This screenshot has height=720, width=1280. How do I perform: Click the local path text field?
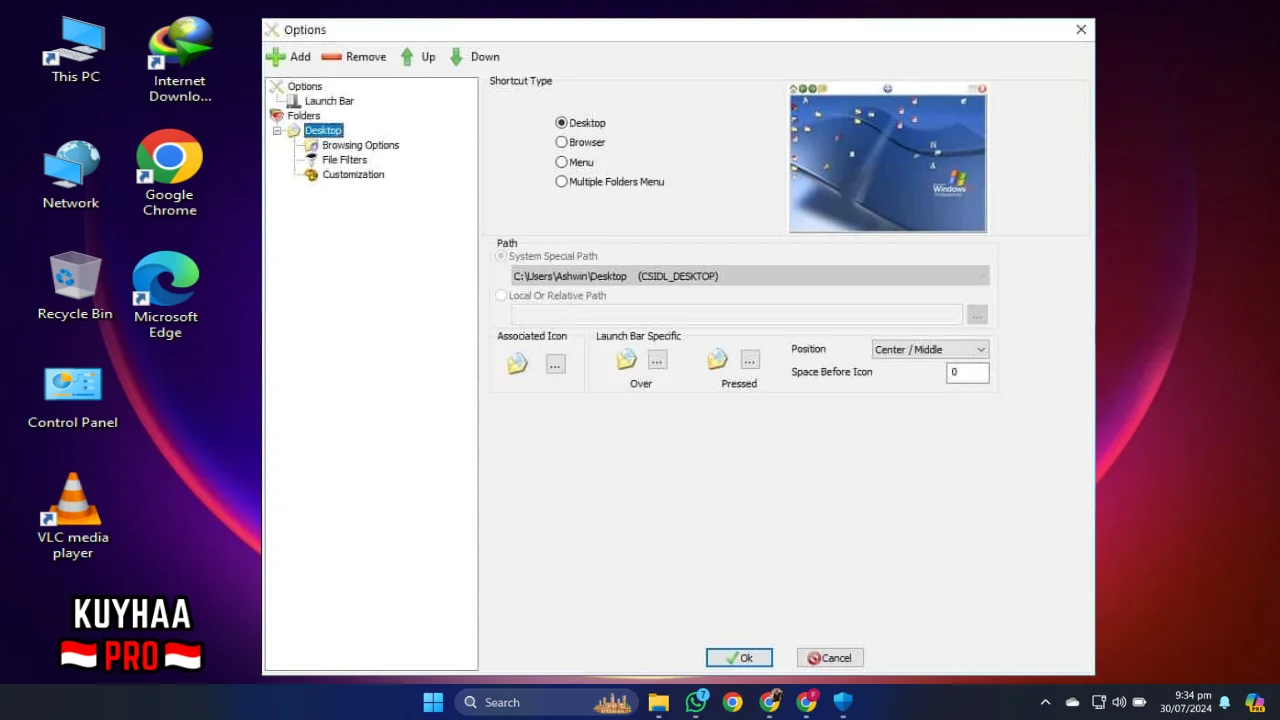tap(737, 315)
